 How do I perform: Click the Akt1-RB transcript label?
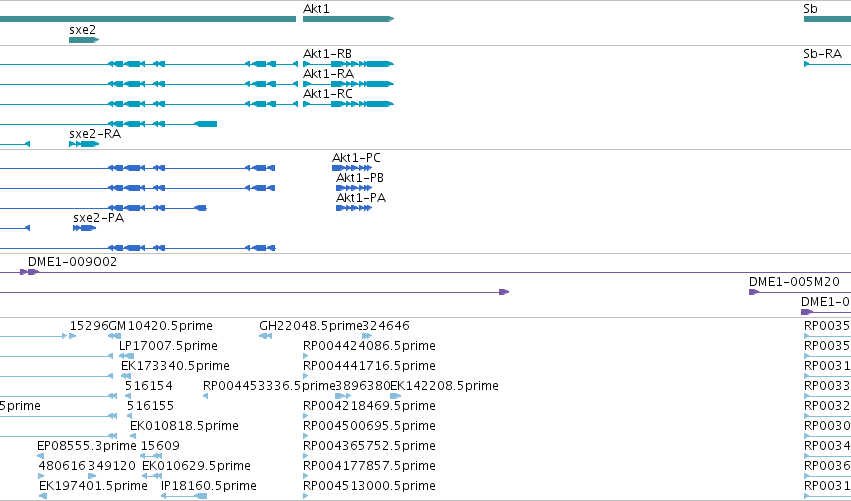[327, 54]
